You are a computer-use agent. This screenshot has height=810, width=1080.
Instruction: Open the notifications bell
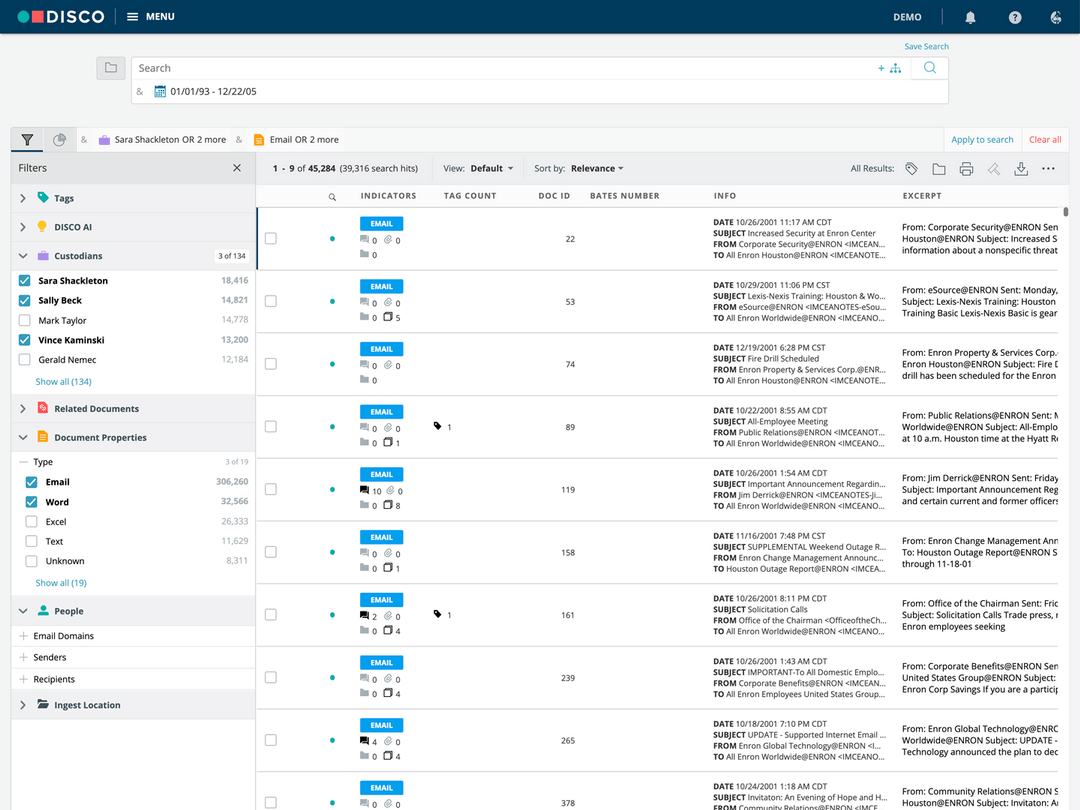970,17
